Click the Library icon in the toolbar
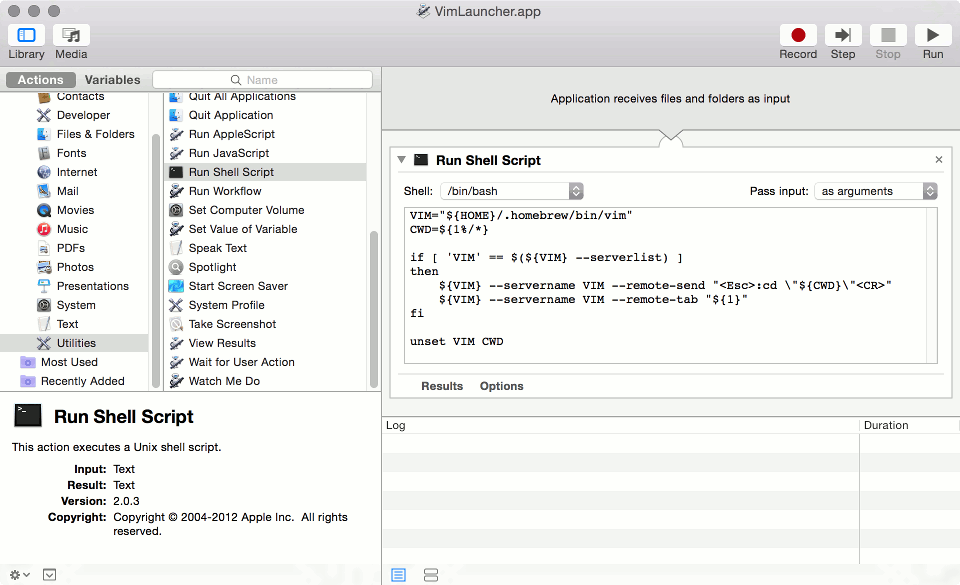 point(26,40)
